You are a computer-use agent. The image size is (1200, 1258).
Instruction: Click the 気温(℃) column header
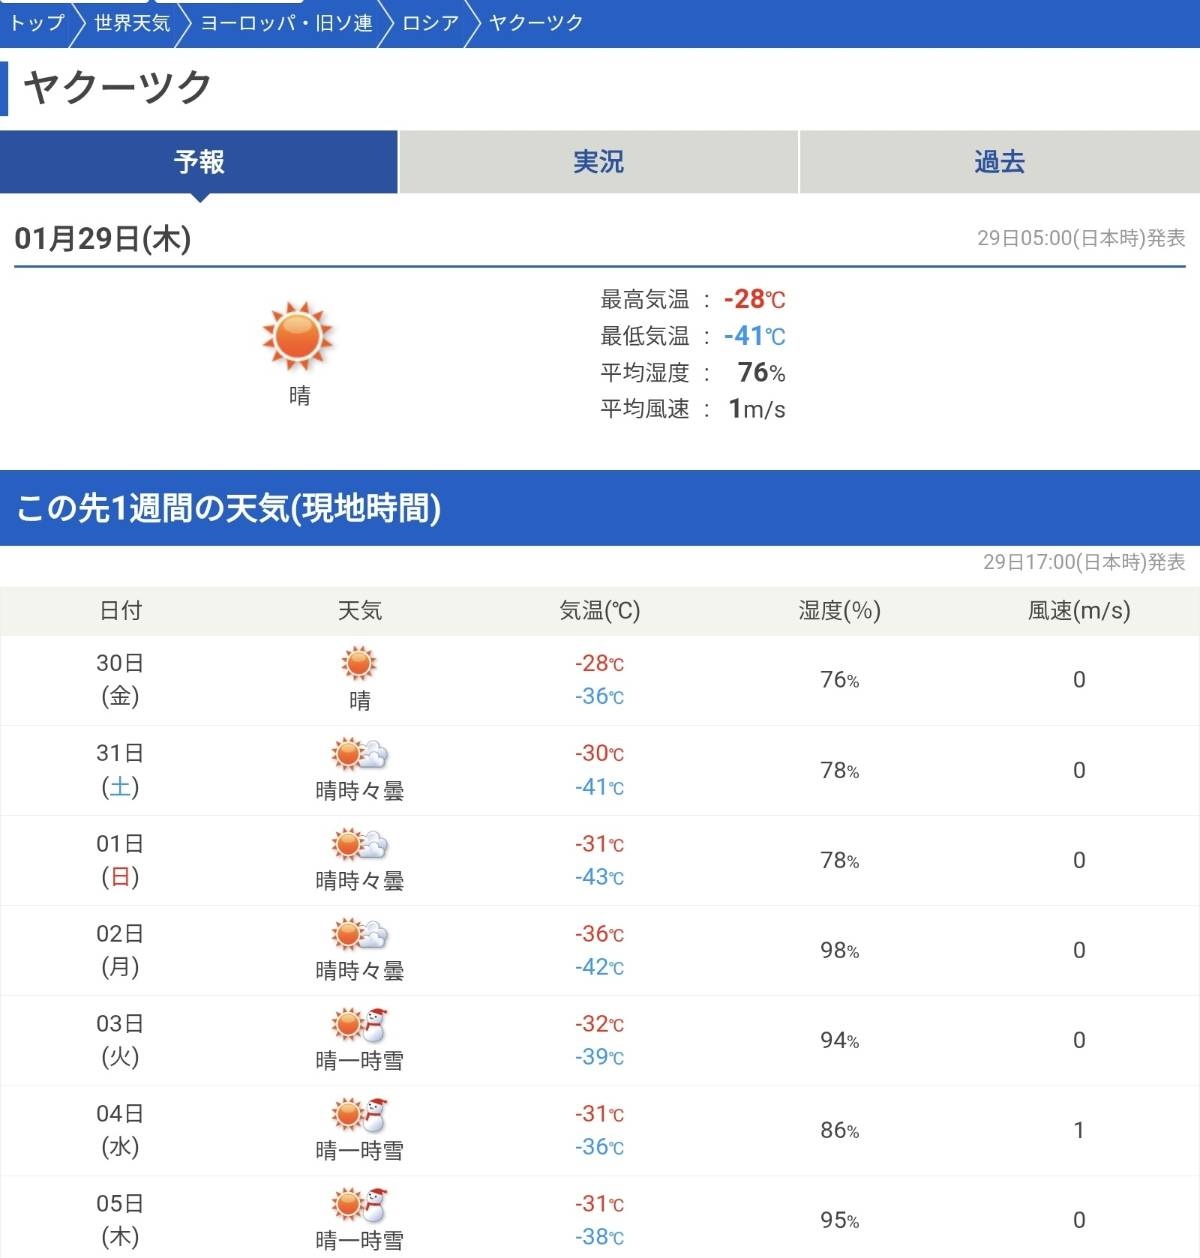point(599,611)
